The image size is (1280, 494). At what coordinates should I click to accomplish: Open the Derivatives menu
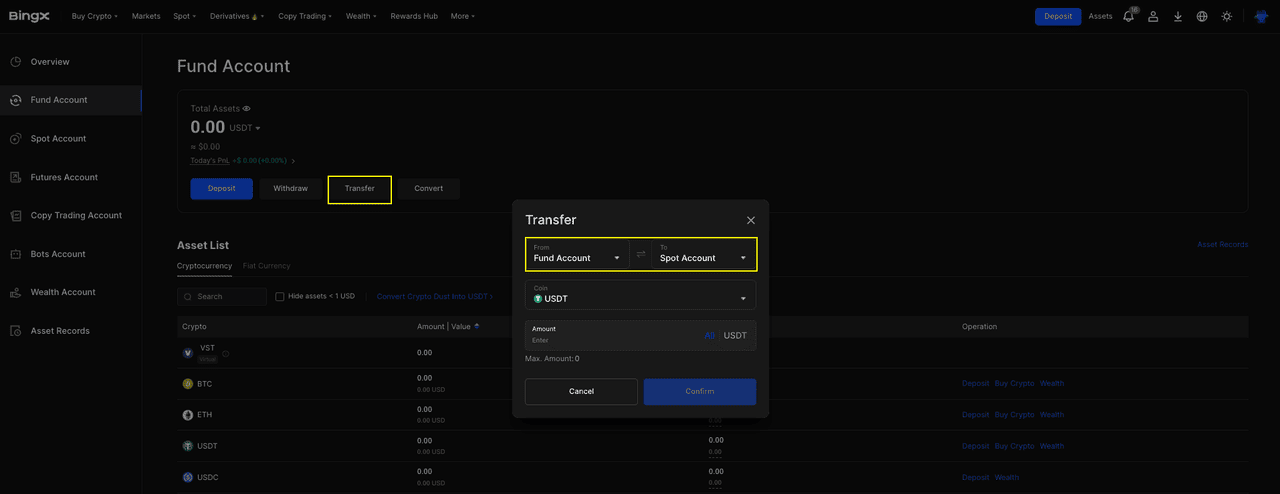(x=231, y=16)
